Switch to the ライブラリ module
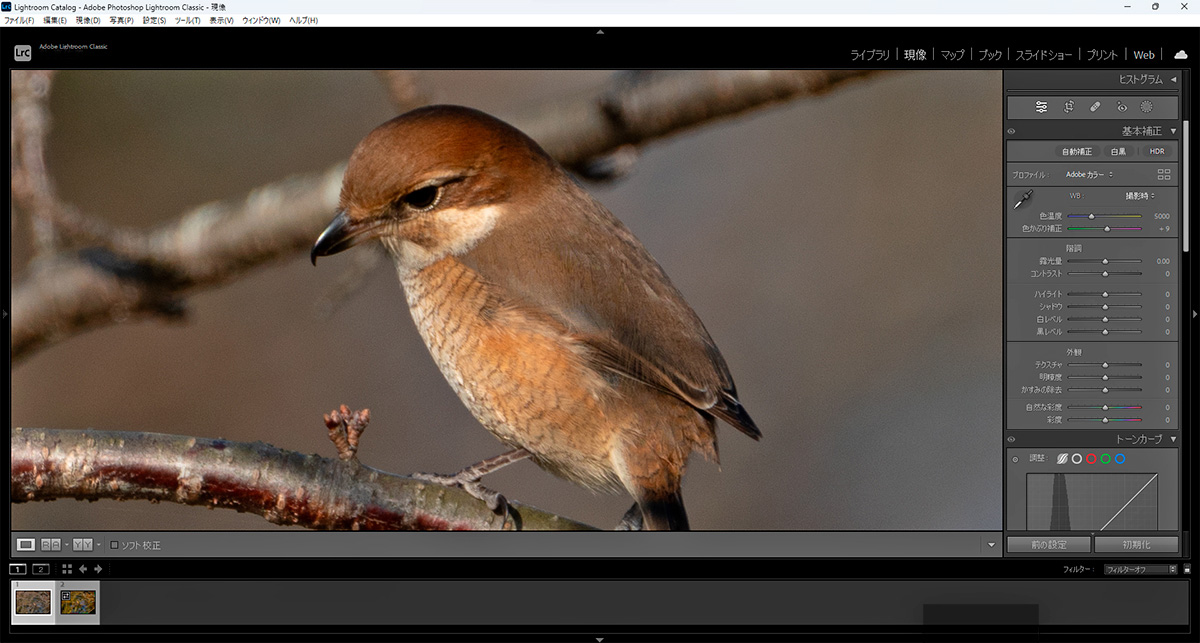1200x643 pixels. point(869,55)
